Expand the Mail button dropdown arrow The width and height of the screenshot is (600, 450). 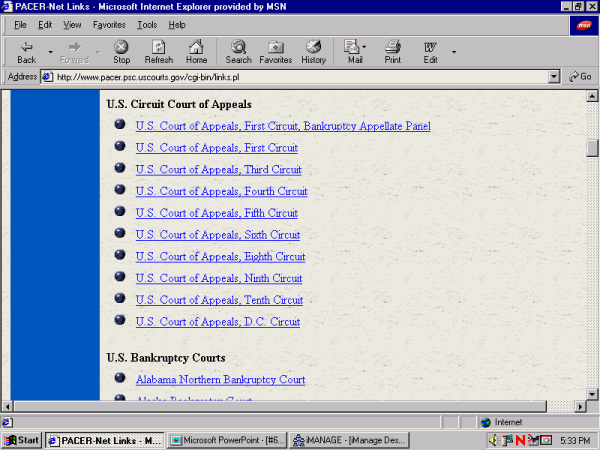click(x=365, y=47)
